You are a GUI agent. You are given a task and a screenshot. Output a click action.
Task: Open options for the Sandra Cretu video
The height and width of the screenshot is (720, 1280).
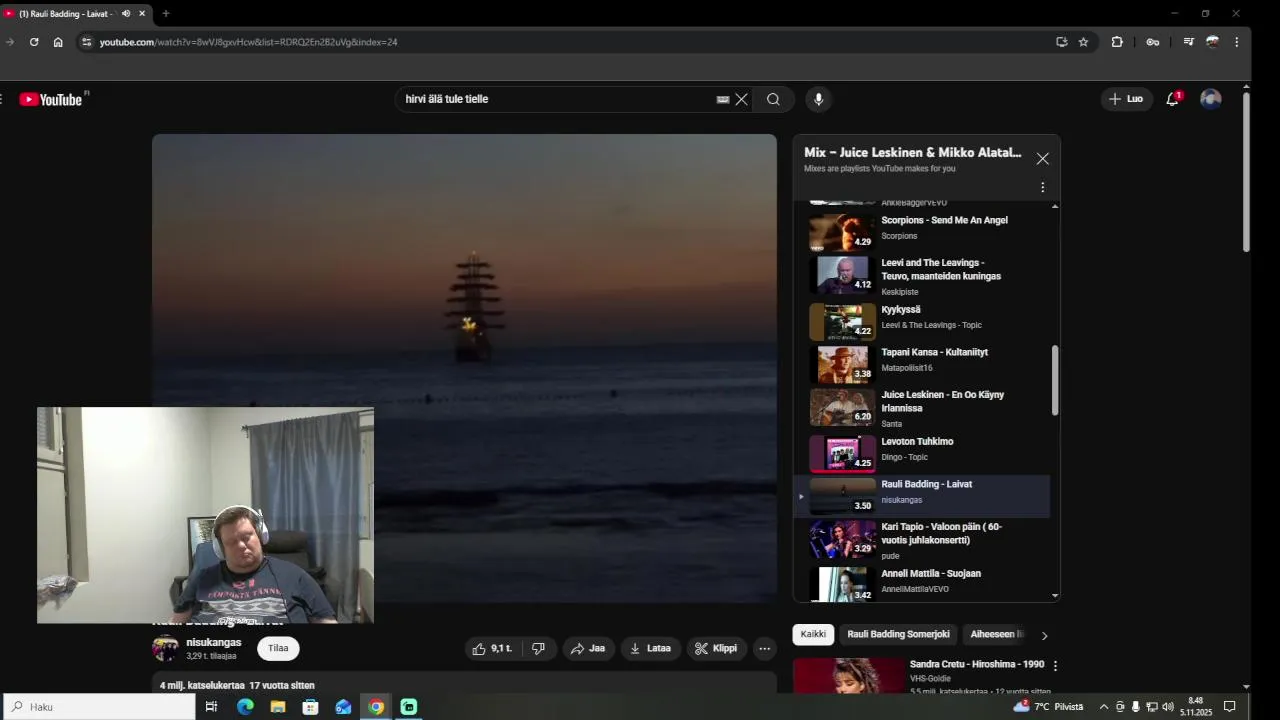click(1055, 665)
